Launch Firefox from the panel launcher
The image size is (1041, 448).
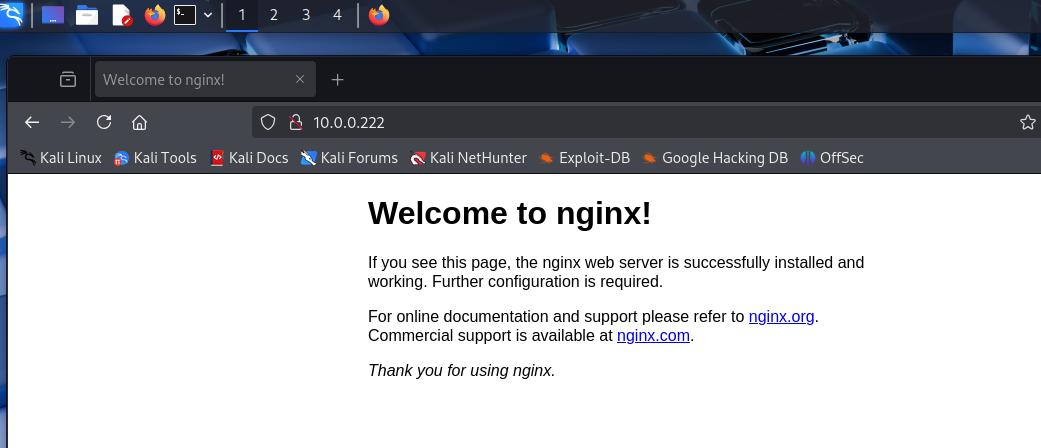[155, 15]
